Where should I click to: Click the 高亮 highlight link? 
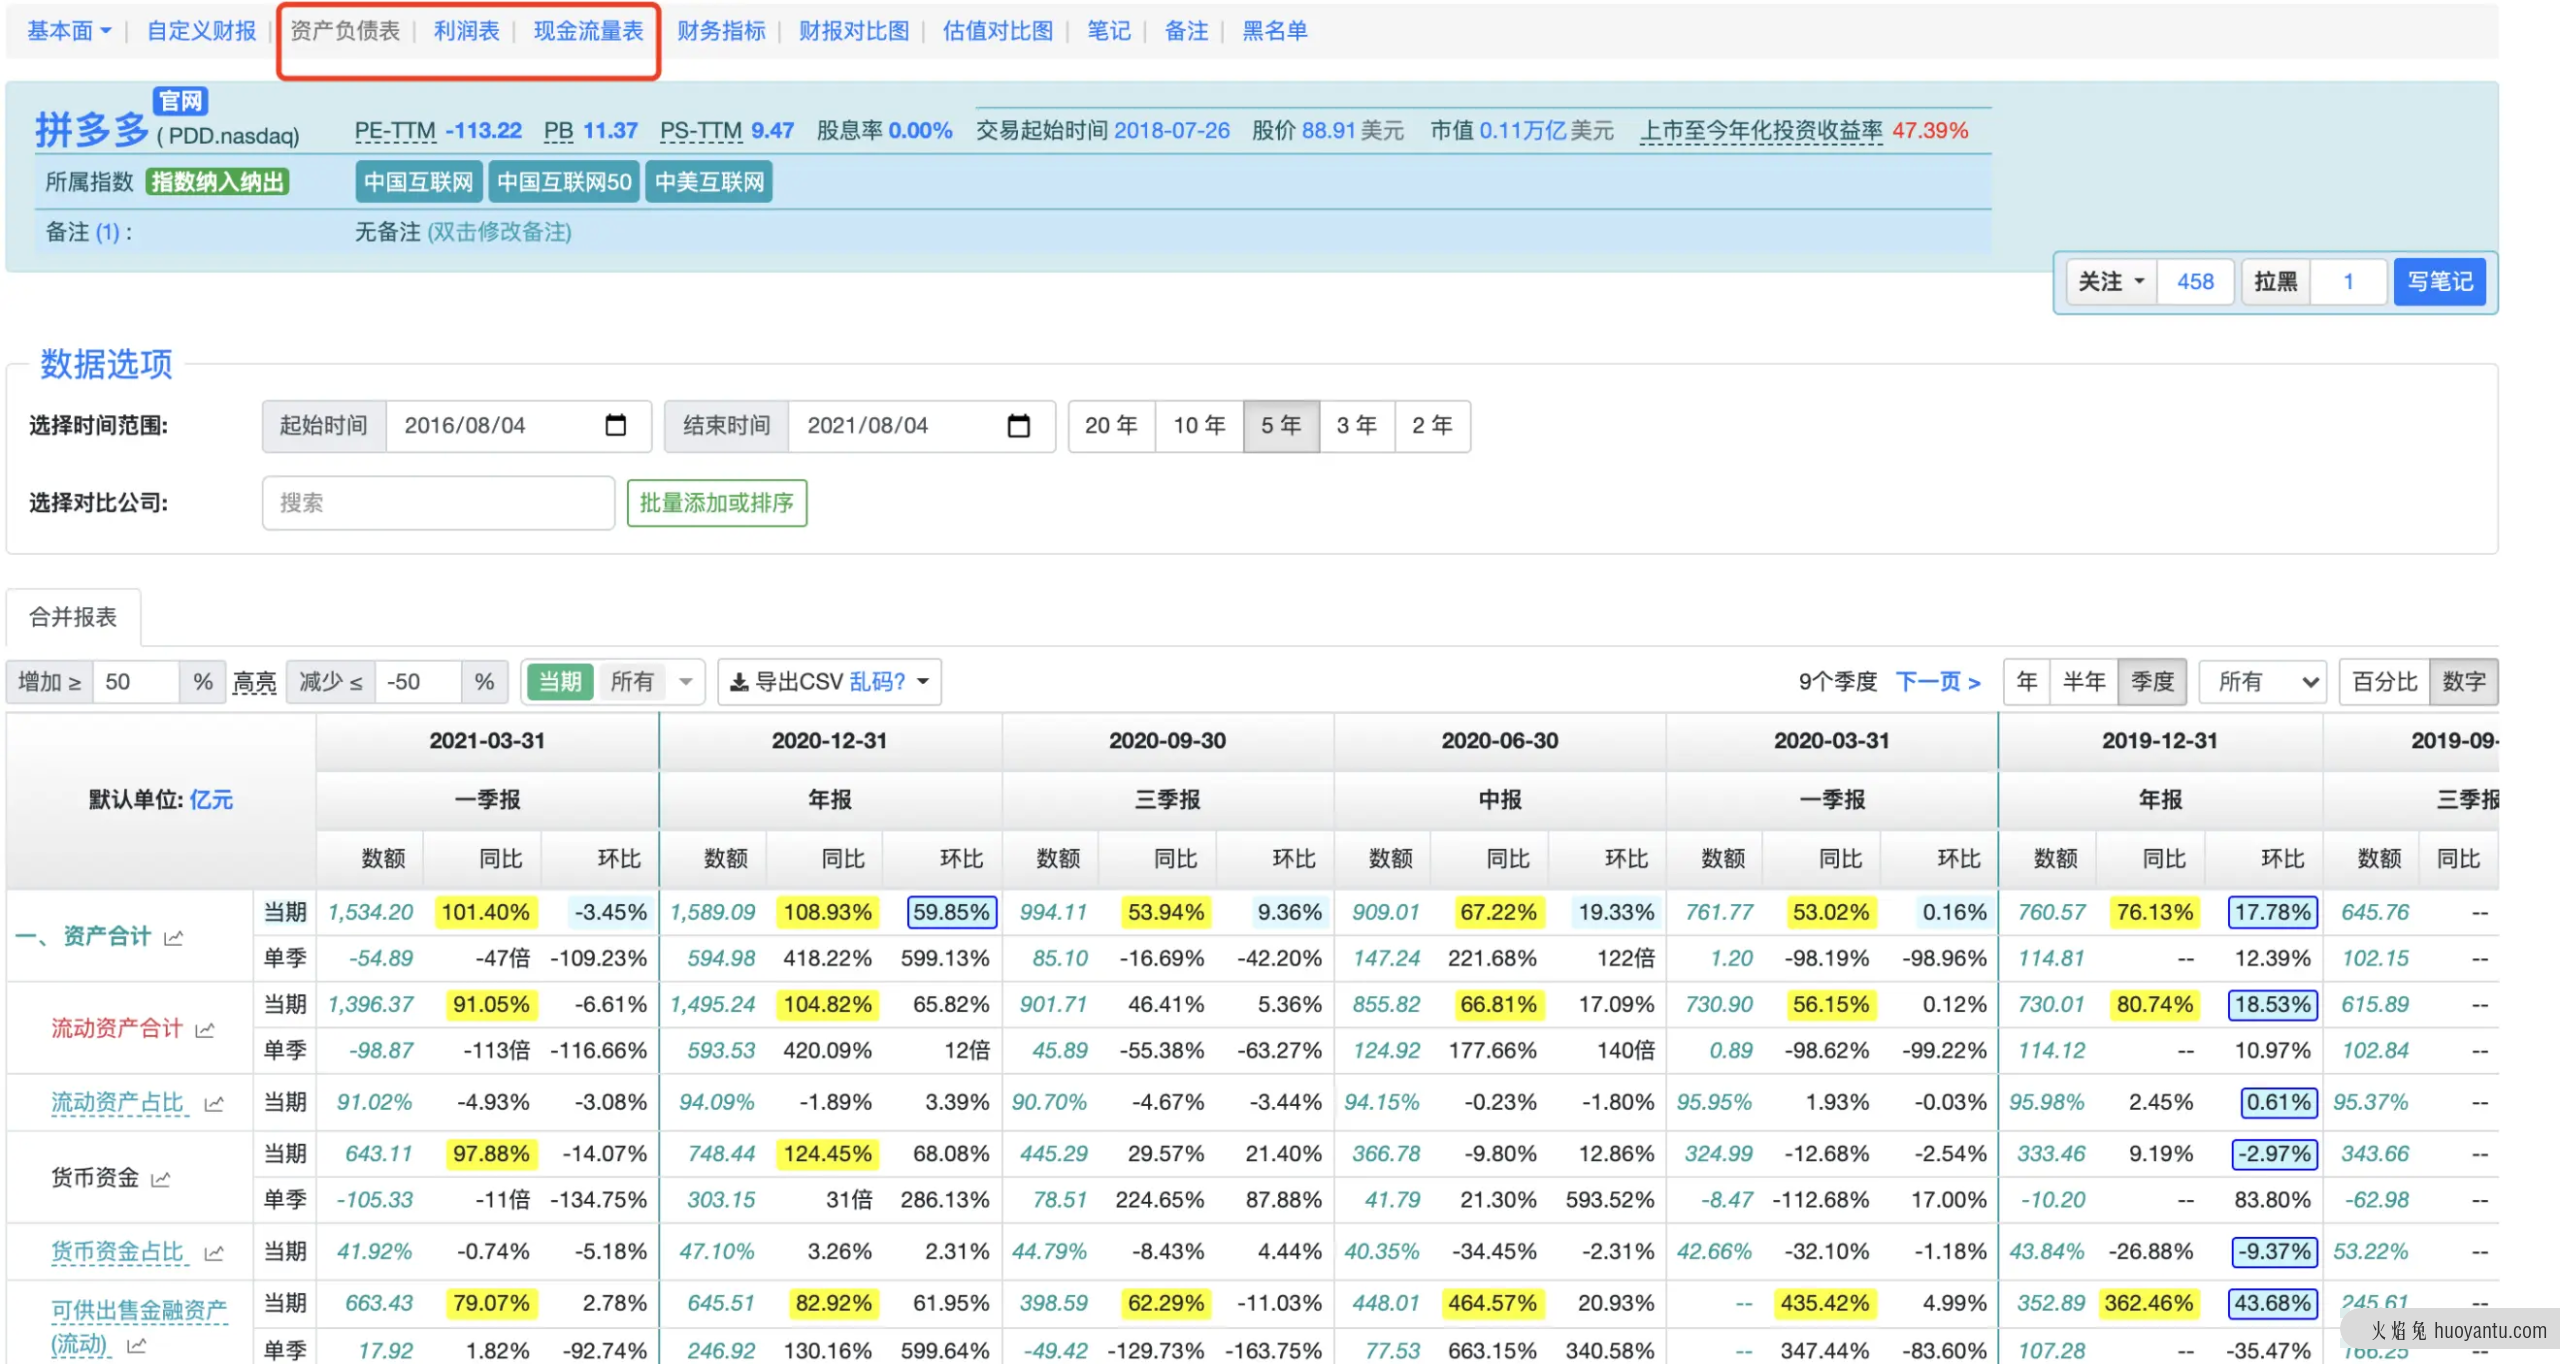coord(254,683)
